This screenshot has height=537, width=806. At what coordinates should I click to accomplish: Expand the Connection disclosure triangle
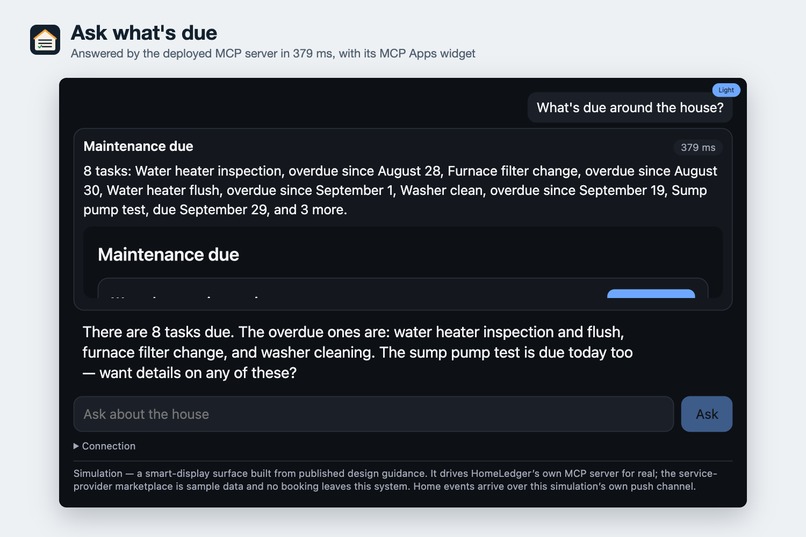76,446
